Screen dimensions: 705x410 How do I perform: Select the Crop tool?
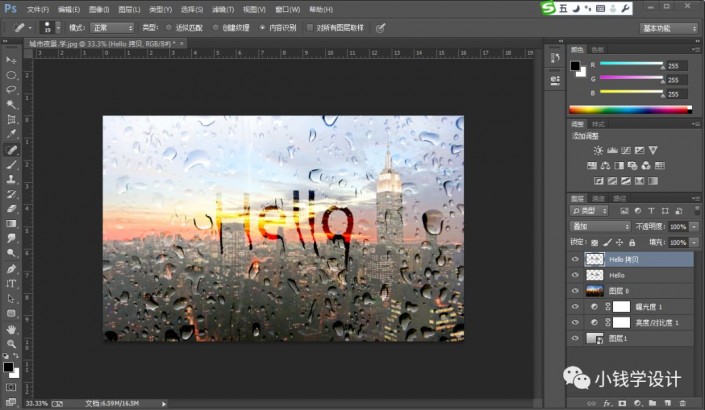(x=11, y=120)
